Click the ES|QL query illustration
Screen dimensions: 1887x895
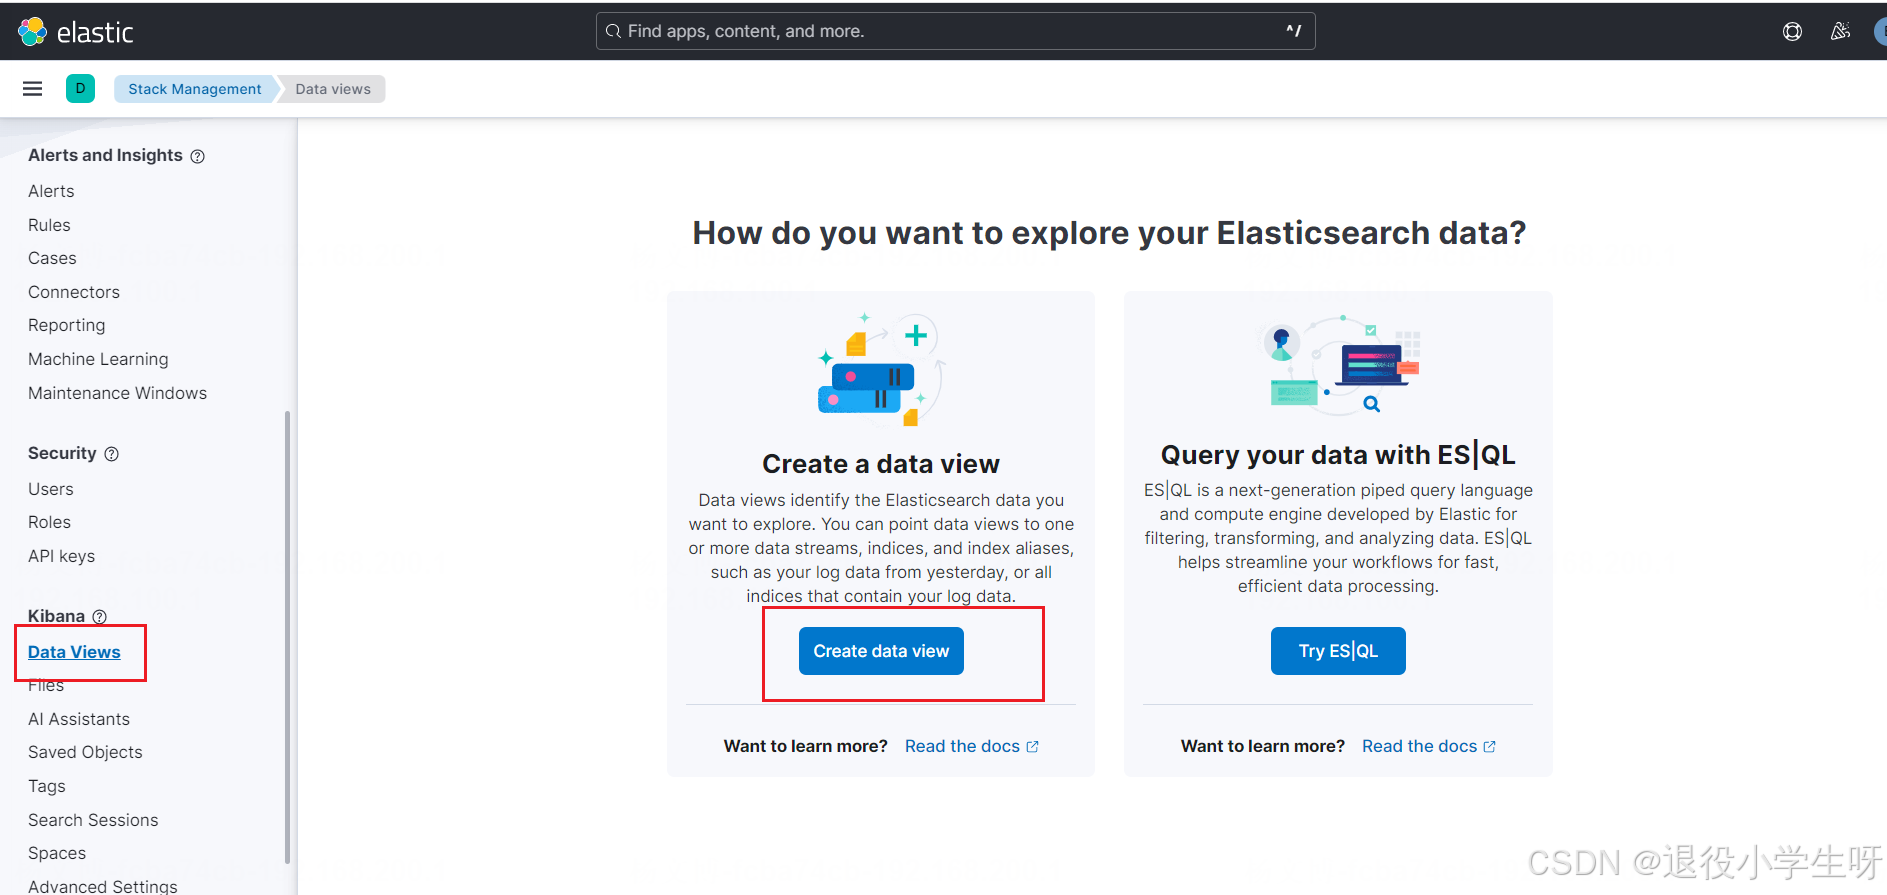(1338, 364)
